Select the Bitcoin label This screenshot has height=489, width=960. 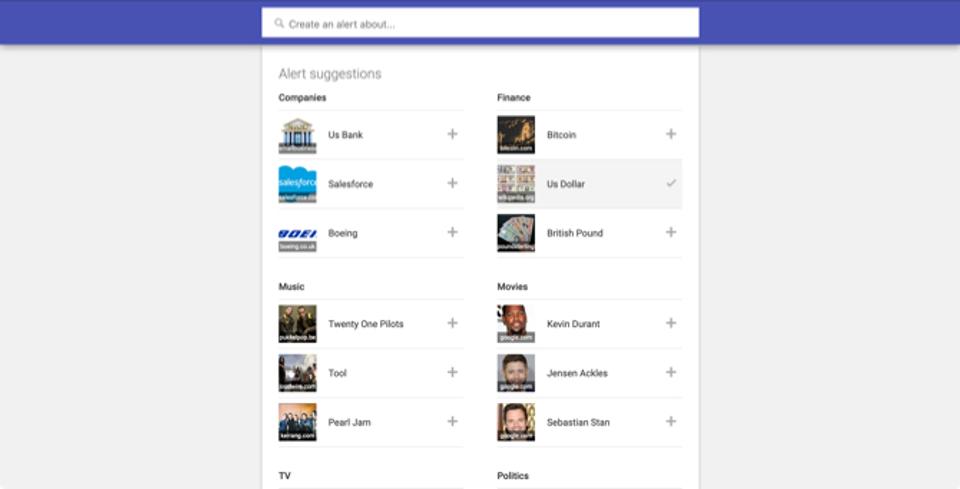point(561,135)
